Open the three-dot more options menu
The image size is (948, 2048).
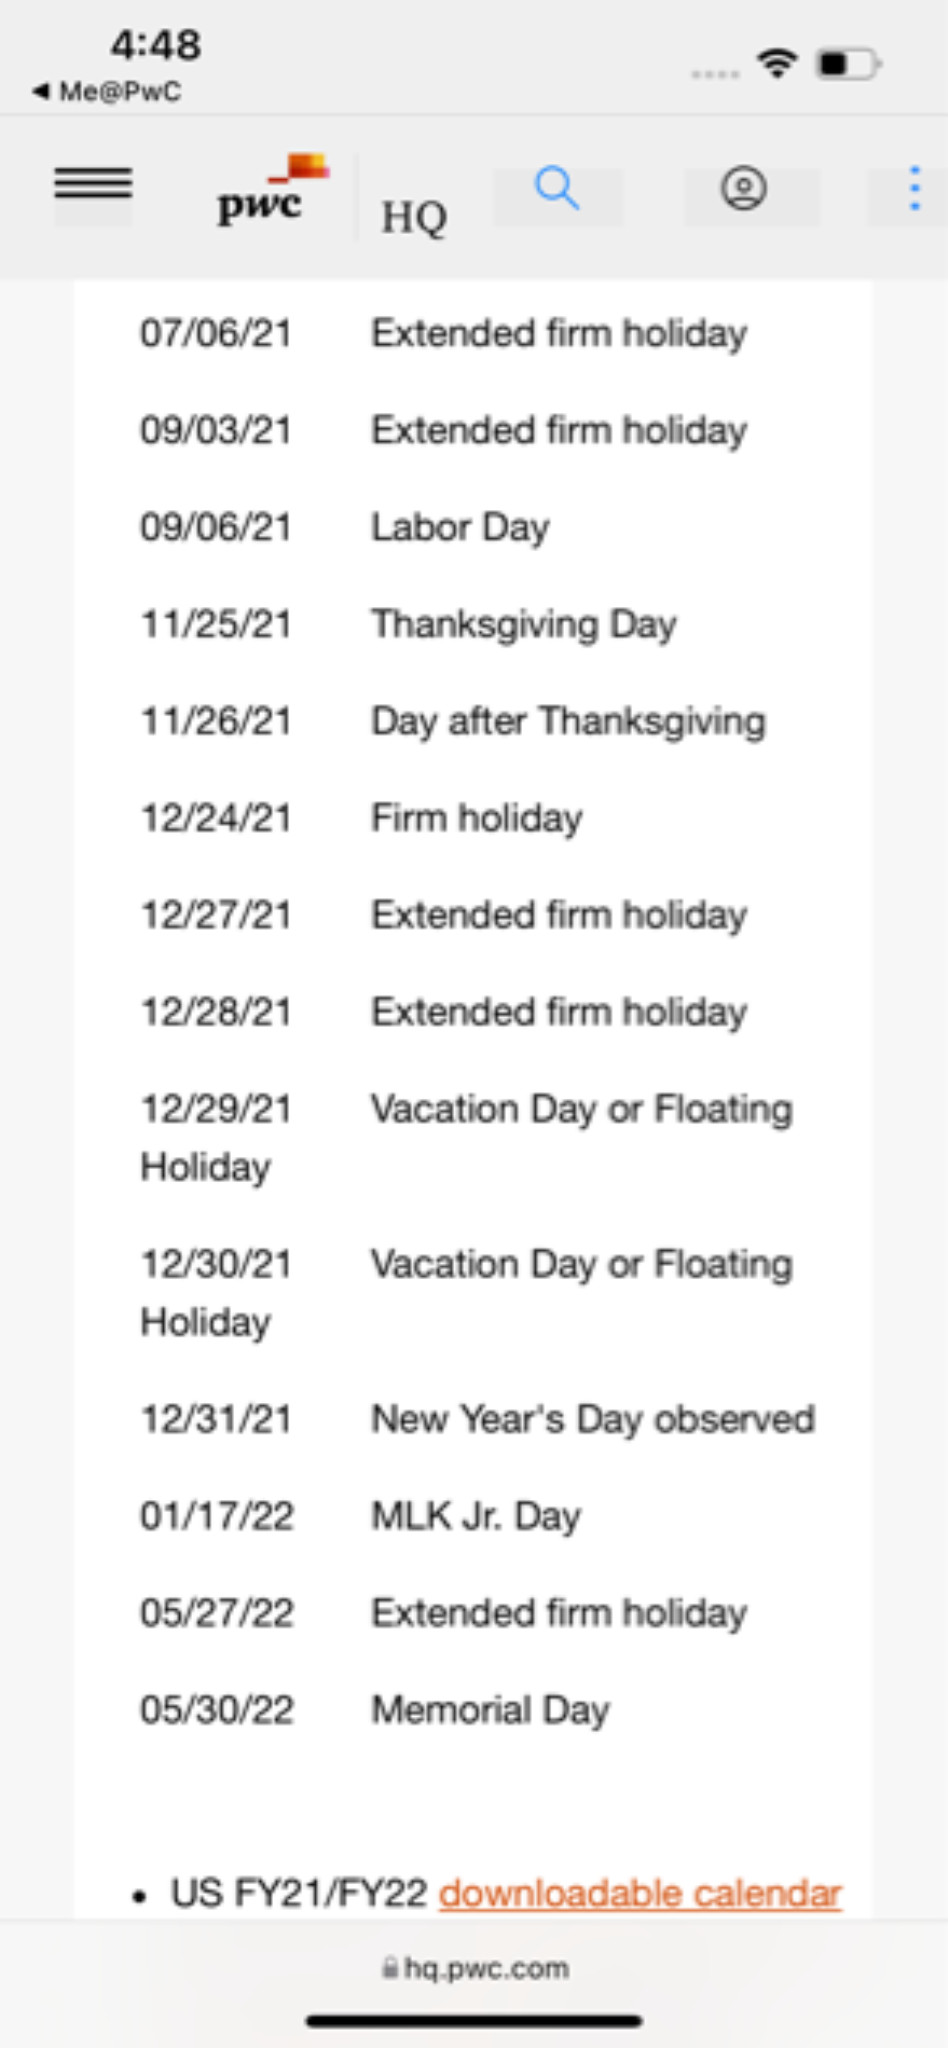914,188
